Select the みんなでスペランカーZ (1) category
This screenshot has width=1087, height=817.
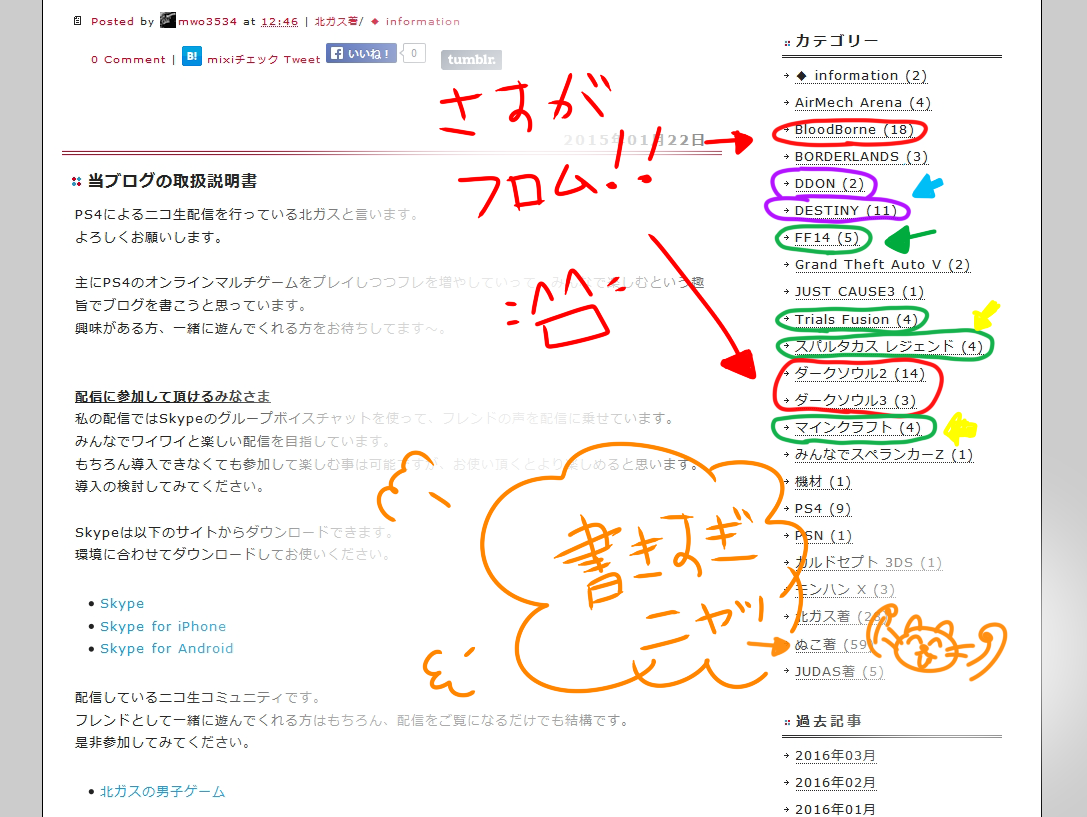tap(884, 455)
